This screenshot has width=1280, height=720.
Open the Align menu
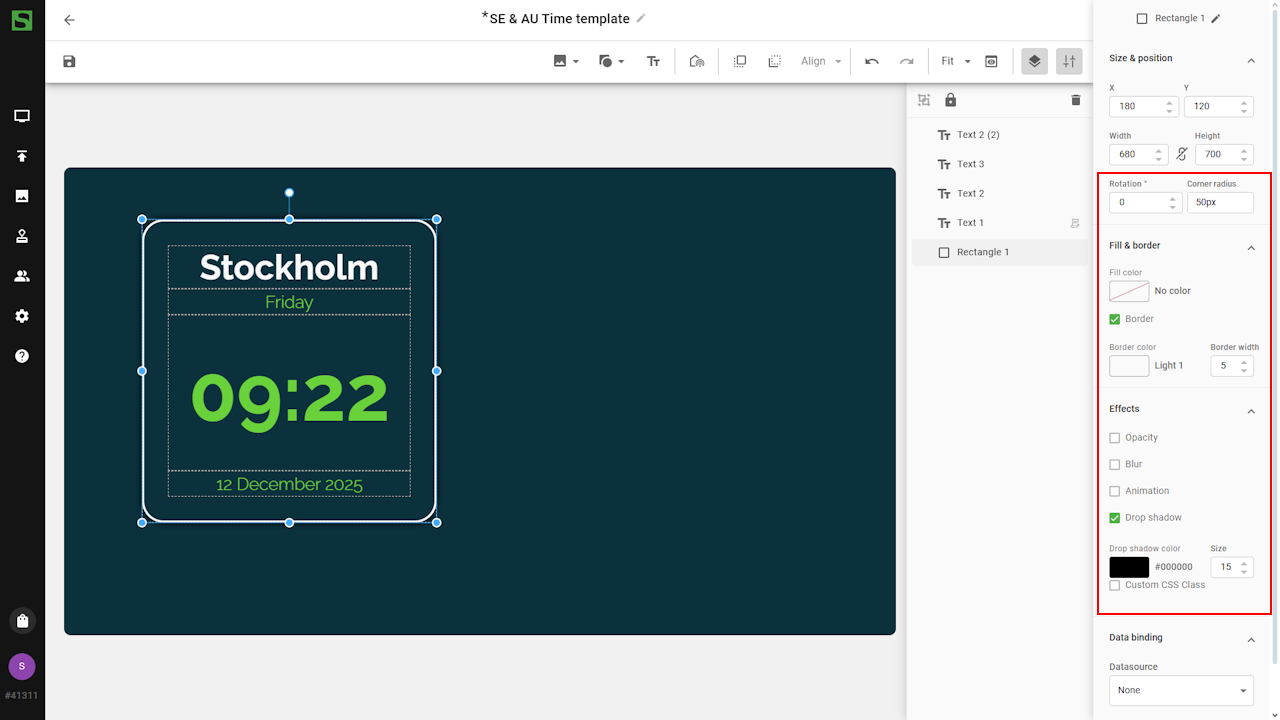pos(821,61)
